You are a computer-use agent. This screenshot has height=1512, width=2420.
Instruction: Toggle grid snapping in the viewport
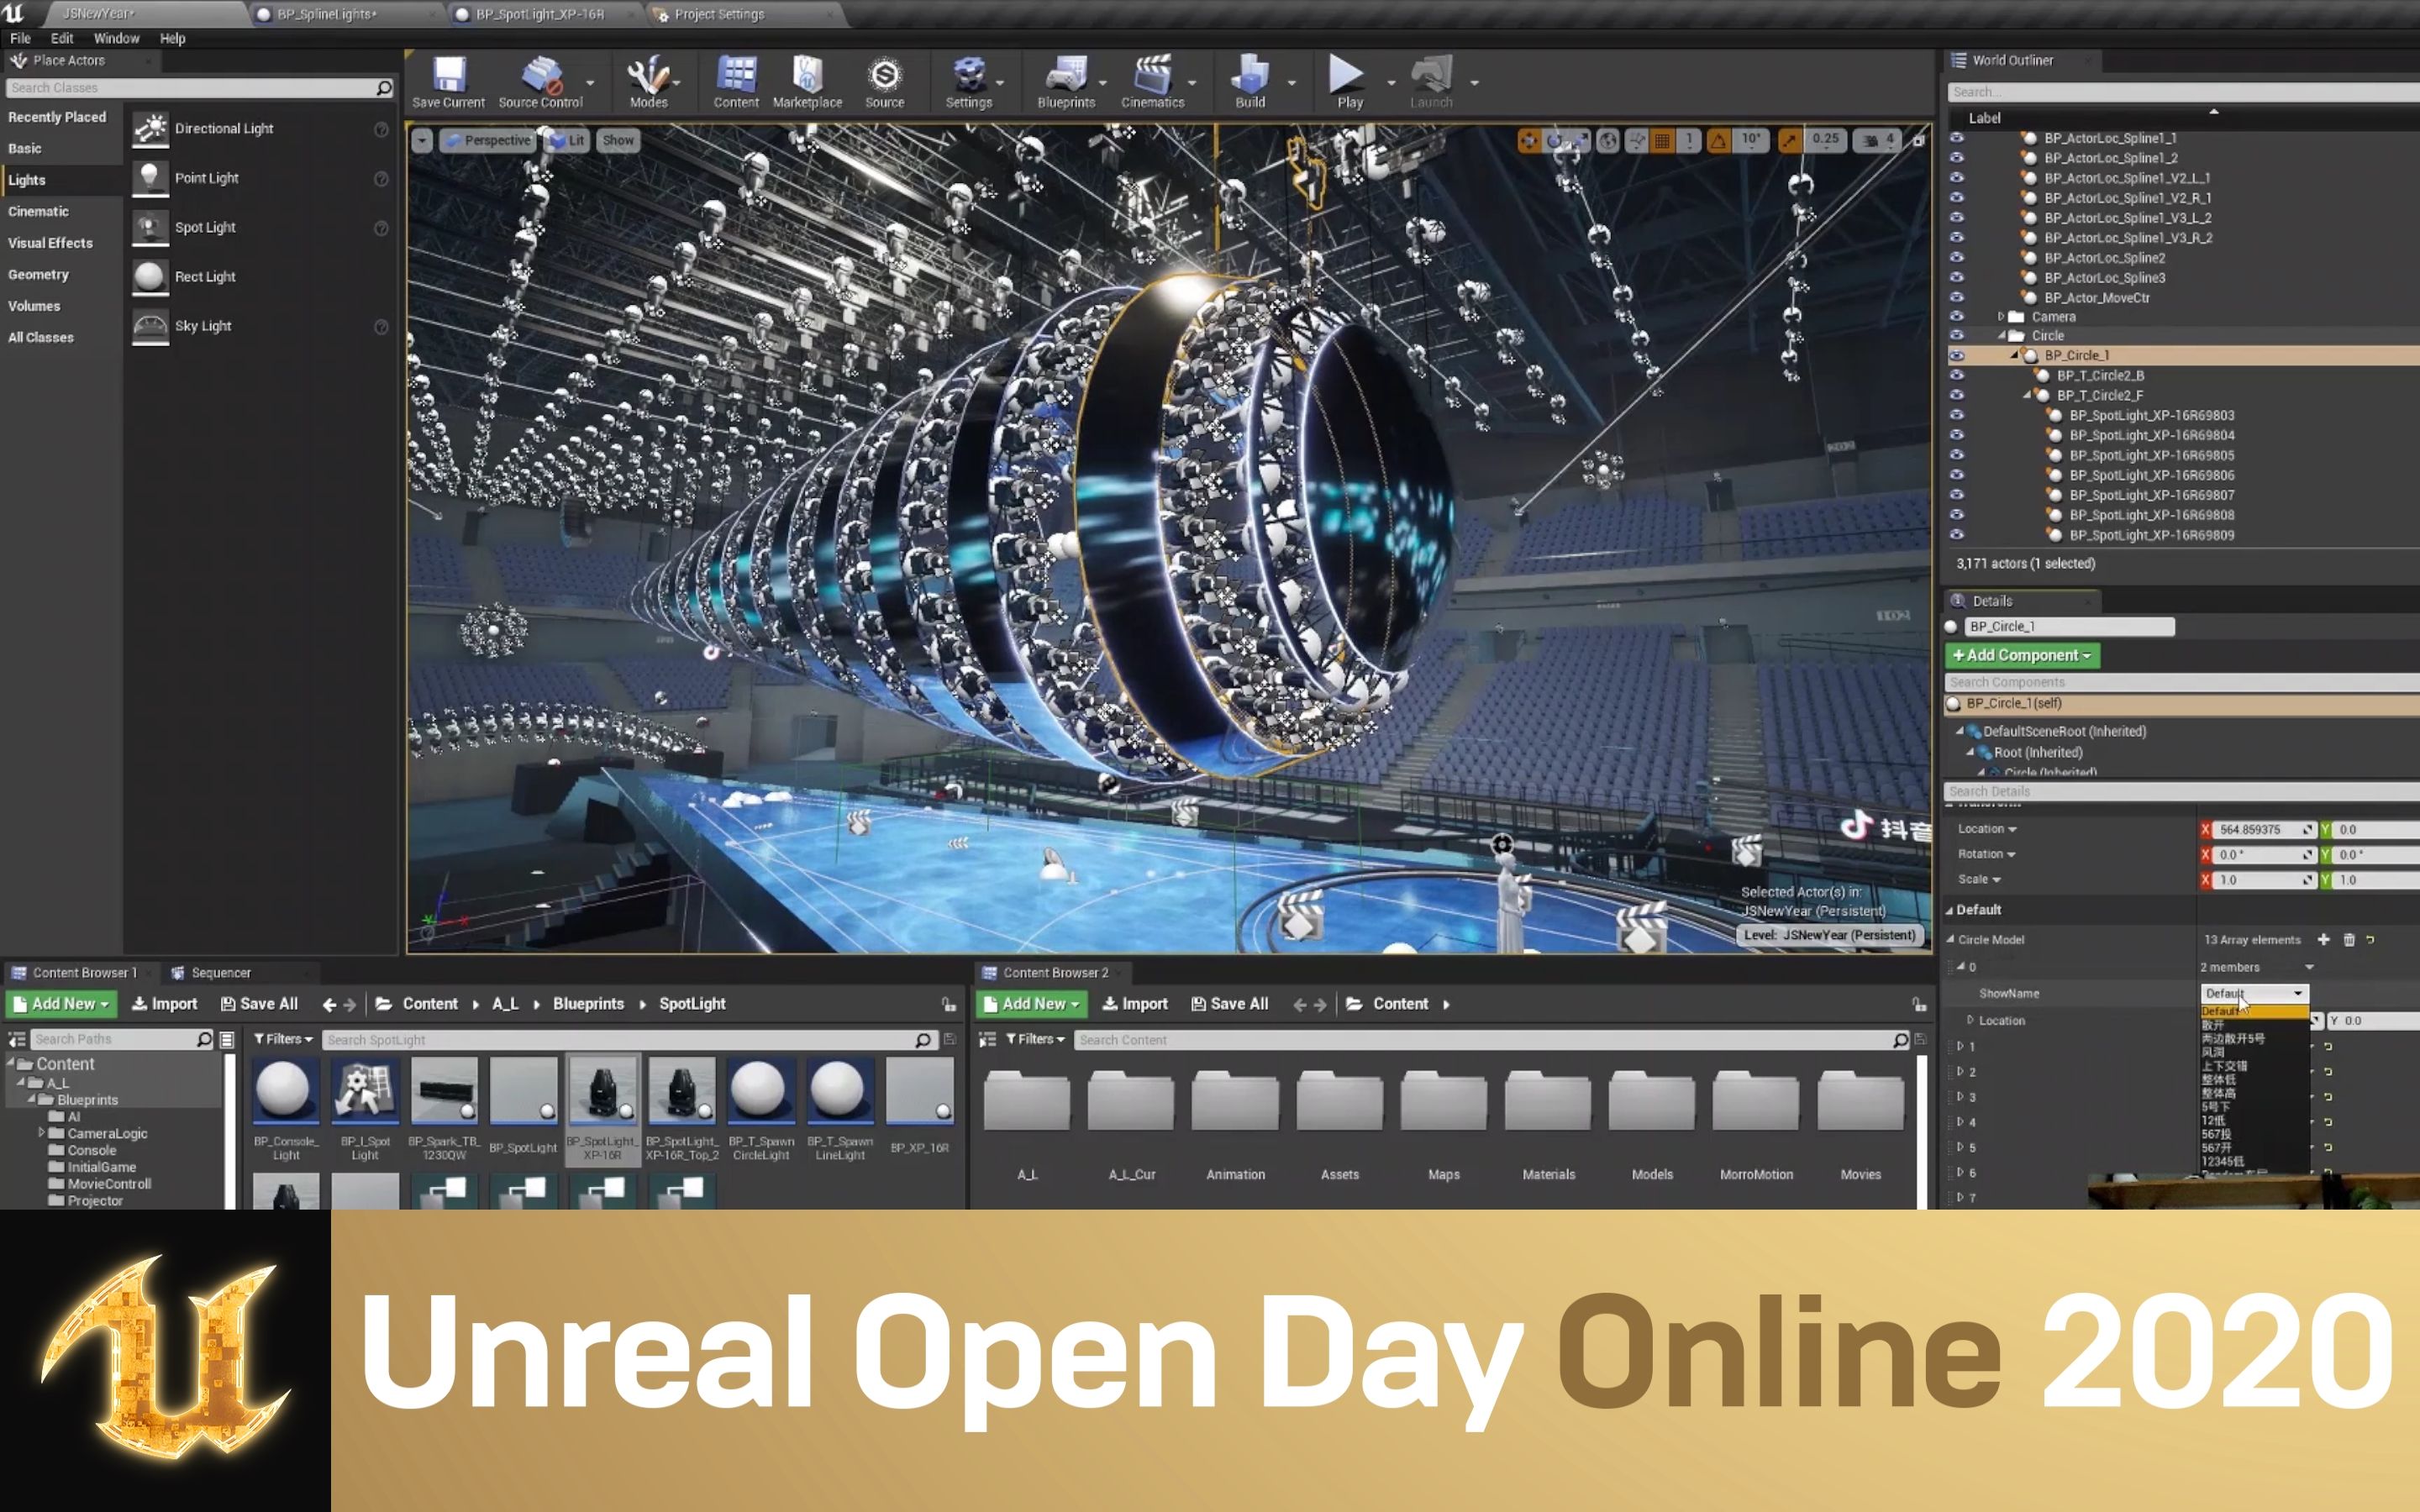coord(1662,141)
